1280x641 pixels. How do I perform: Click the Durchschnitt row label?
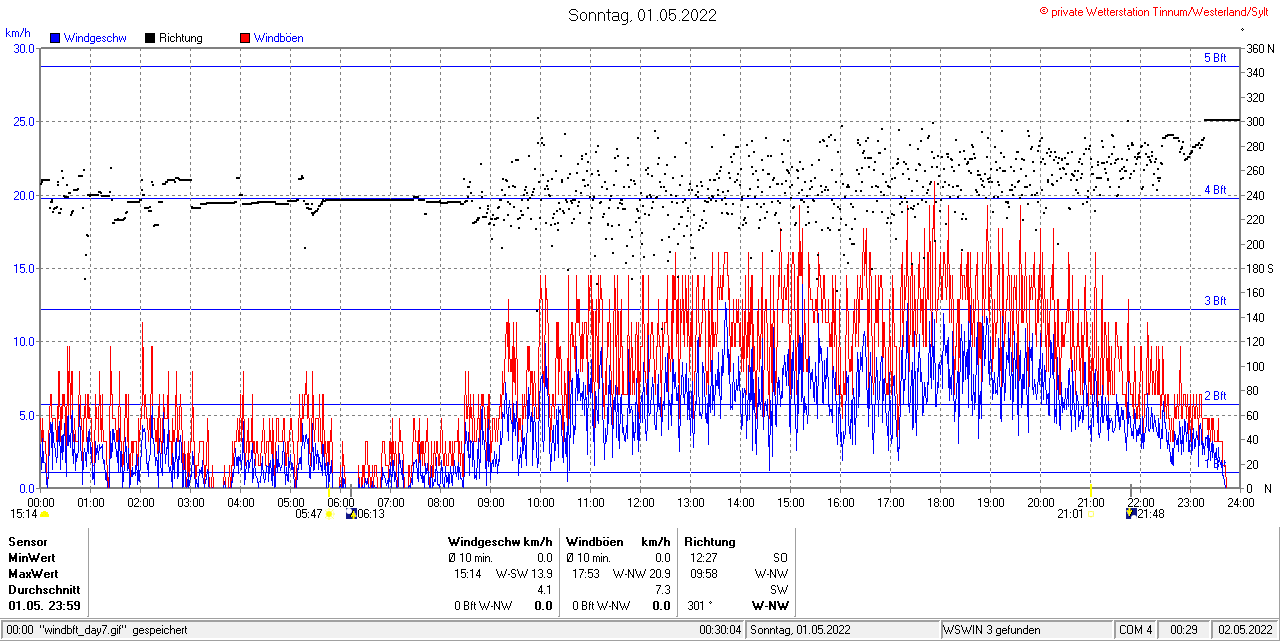[x=42, y=590]
